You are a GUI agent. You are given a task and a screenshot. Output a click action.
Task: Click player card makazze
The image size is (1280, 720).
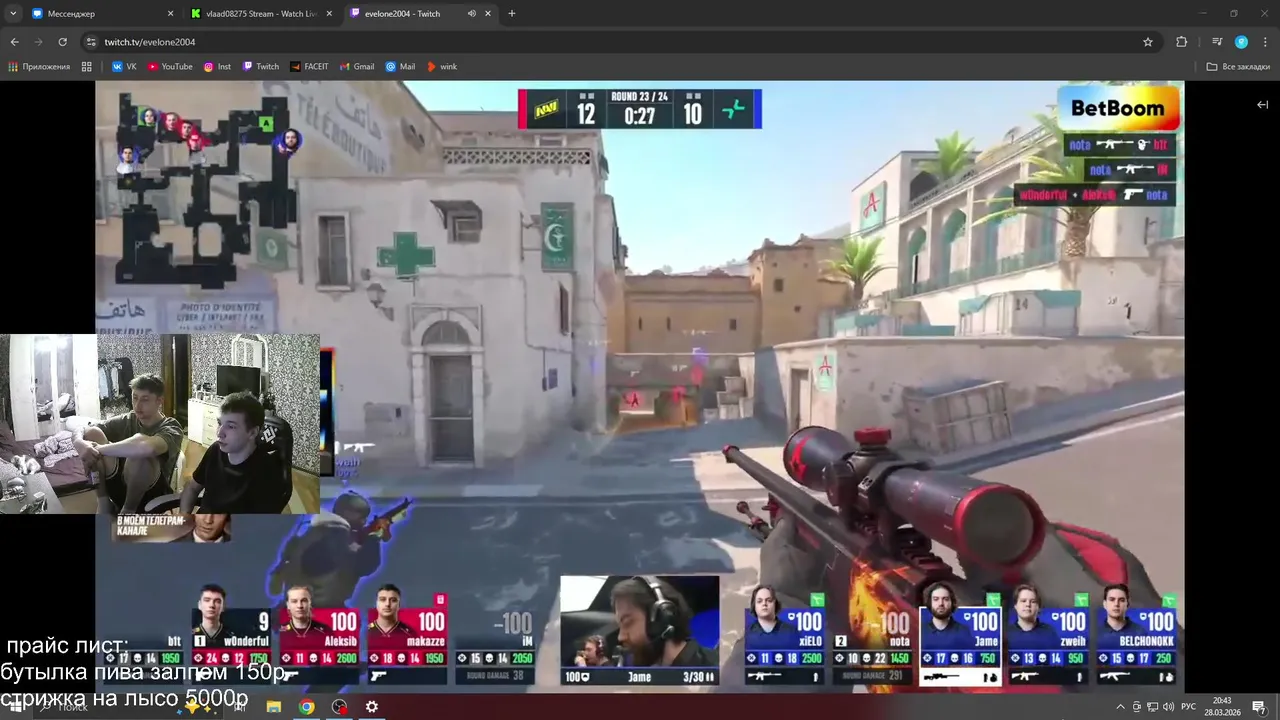409,634
